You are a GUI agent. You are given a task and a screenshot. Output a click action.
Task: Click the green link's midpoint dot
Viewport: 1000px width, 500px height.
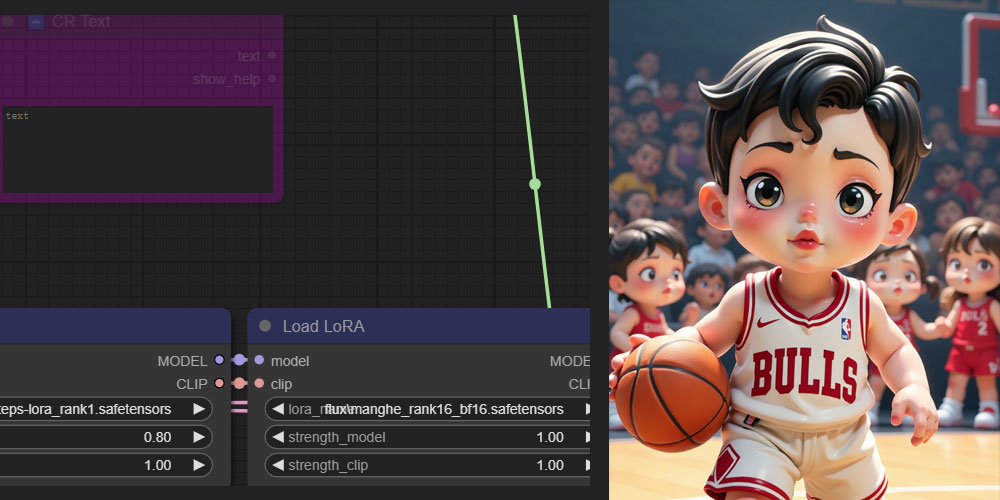tap(535, 184)
